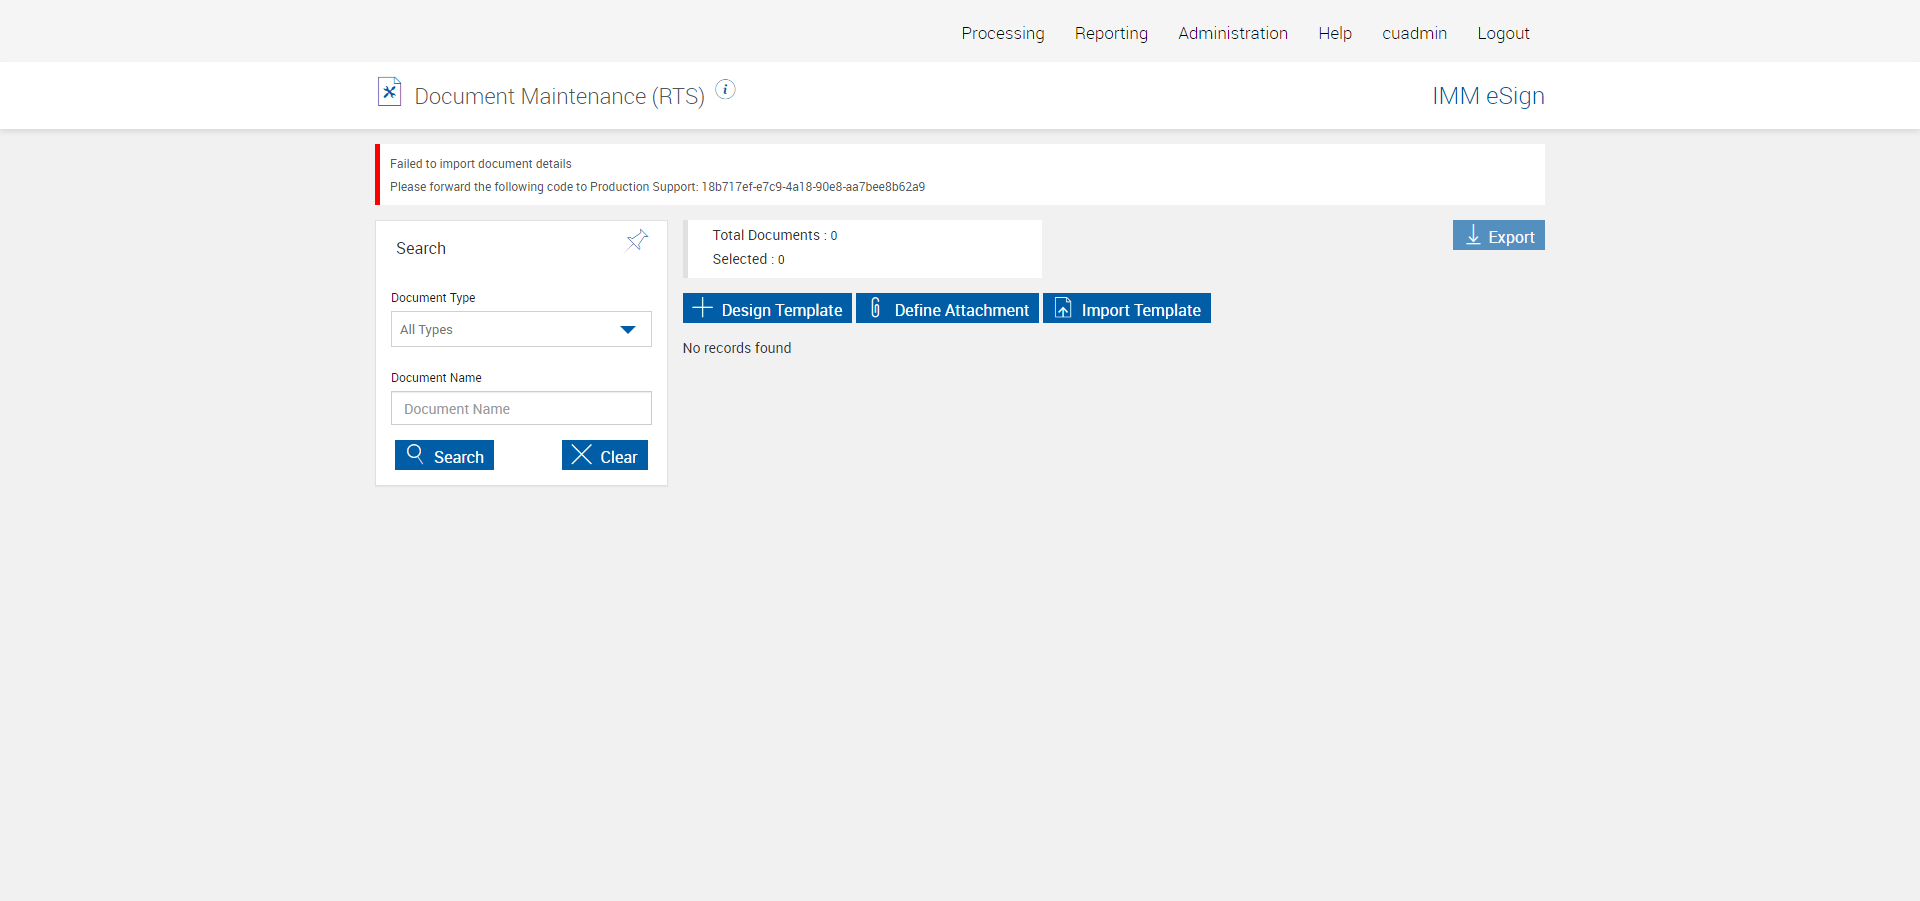Open the Help menu
This screenshot has height=901, width=1920.
click(1335, 33)
